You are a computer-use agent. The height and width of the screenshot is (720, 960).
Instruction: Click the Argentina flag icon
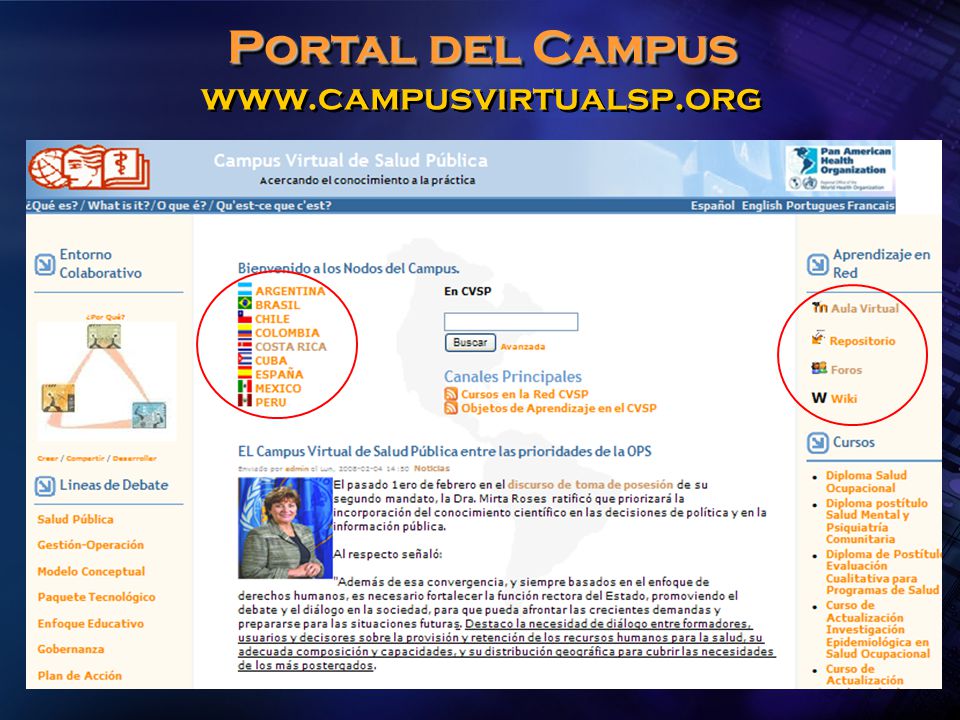pyautogui.click(x=245, y=290)
